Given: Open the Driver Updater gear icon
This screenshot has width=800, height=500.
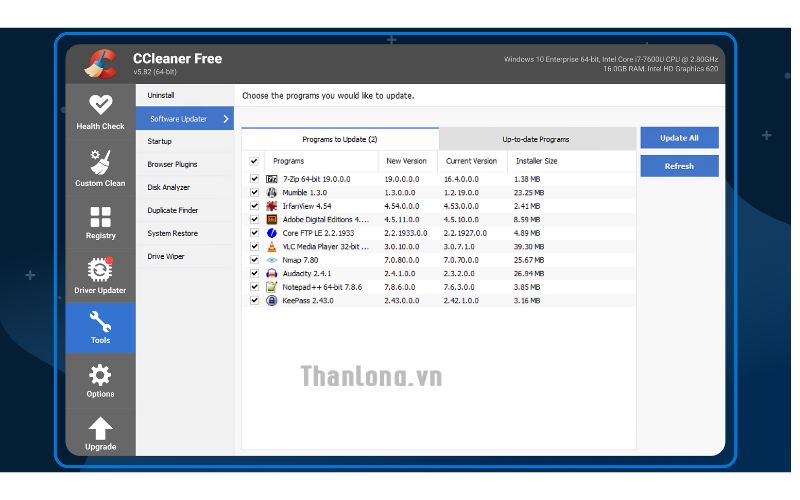Looking at the screenshot, I should pyautogui.click(x=100, y=270).
